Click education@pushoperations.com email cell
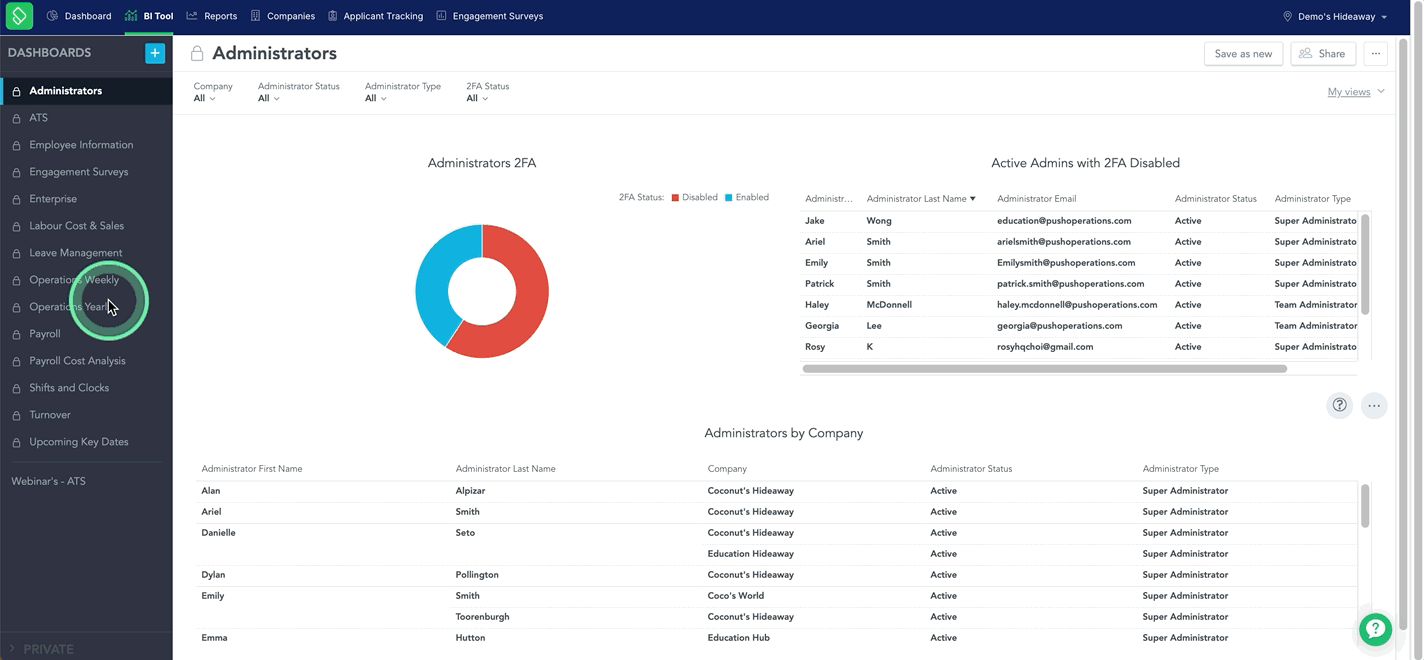 click(x=1064, y=221)
